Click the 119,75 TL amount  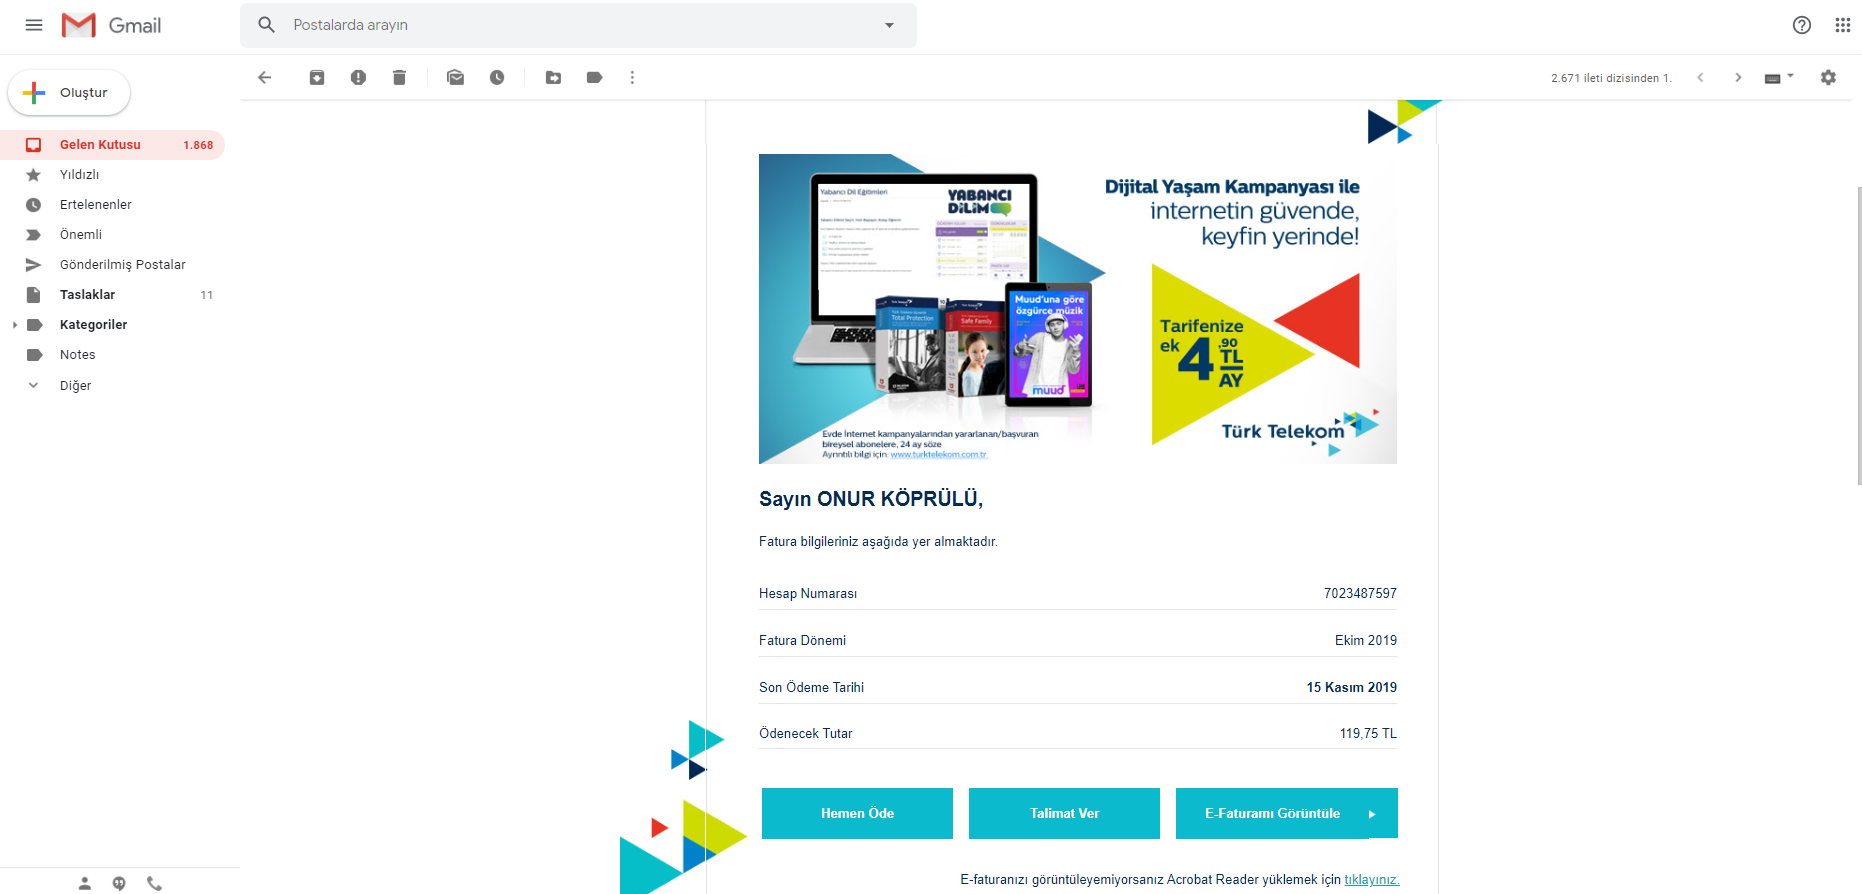1368,734
